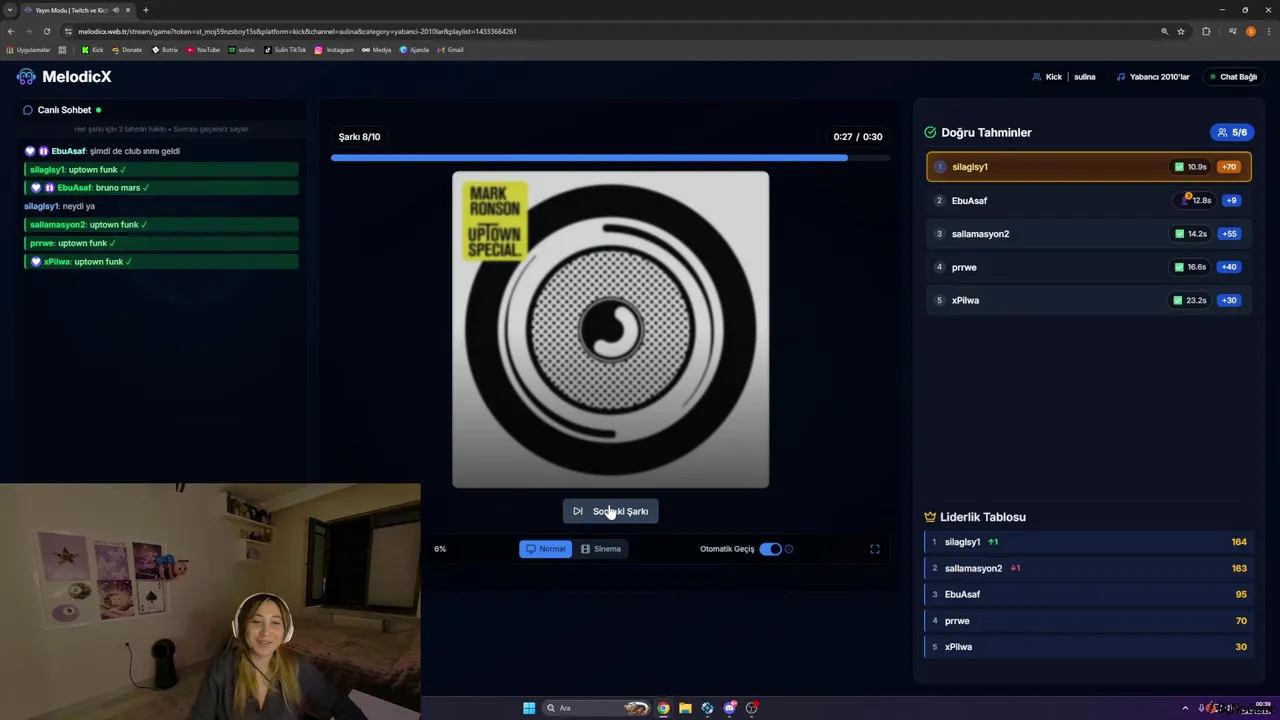Viewport: 1280px width, 720px height.
Task: Select EbuAsaf row in Doğru Tahminler
Action: point(1089,200)
